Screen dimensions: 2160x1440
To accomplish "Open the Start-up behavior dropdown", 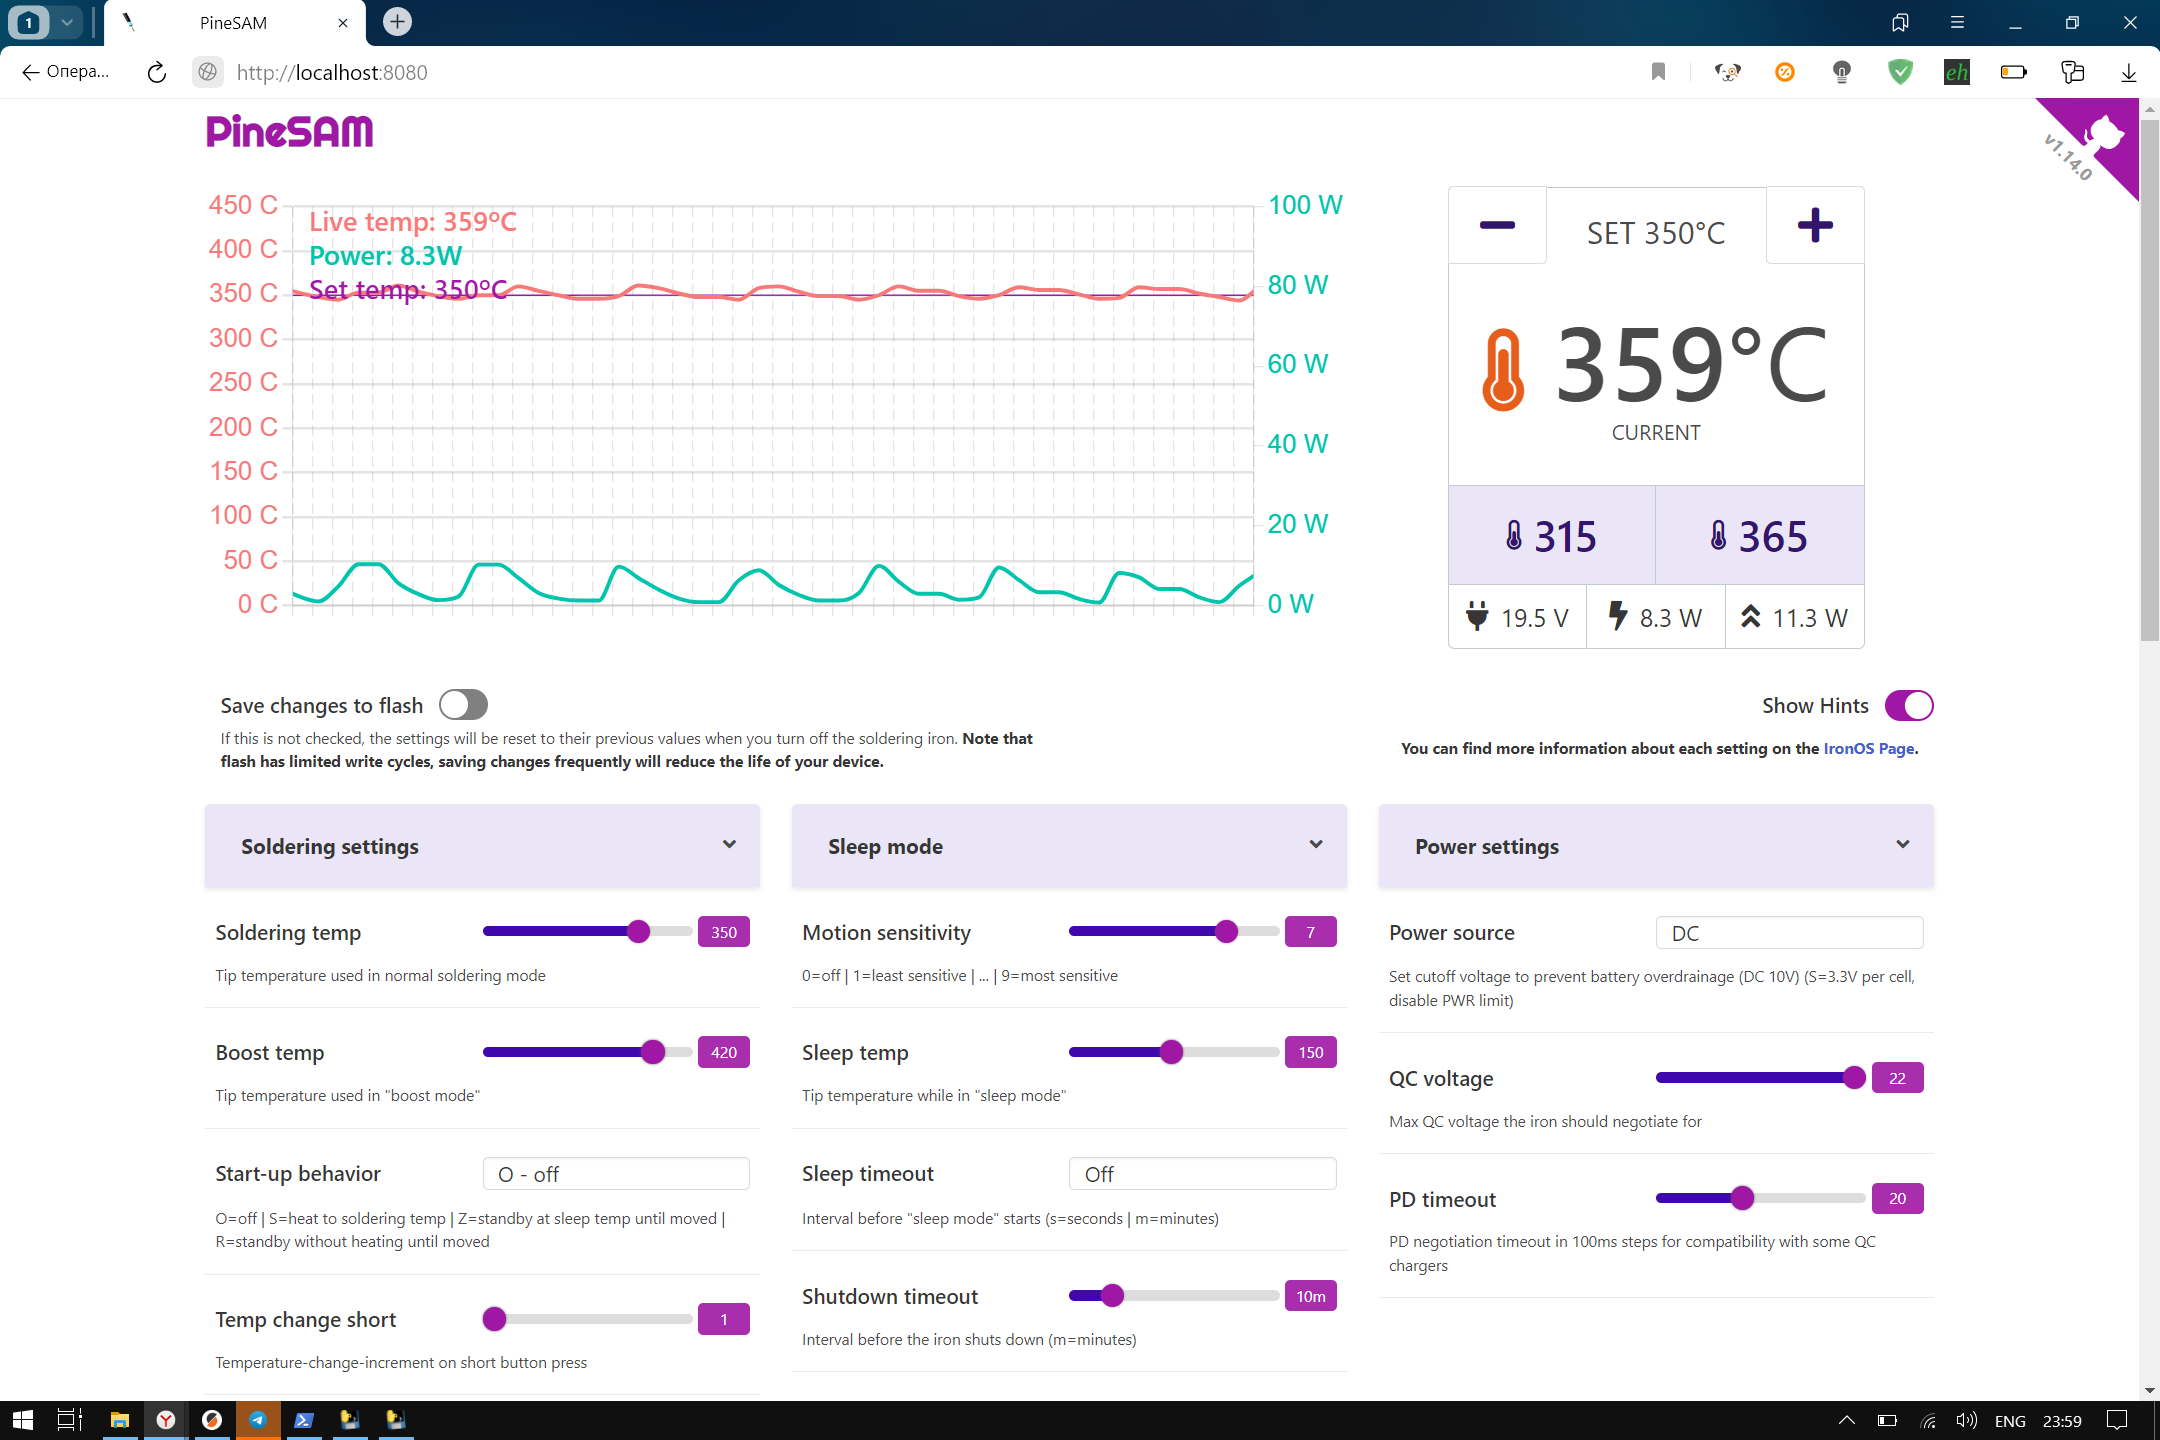I will tap(616, 1173).
